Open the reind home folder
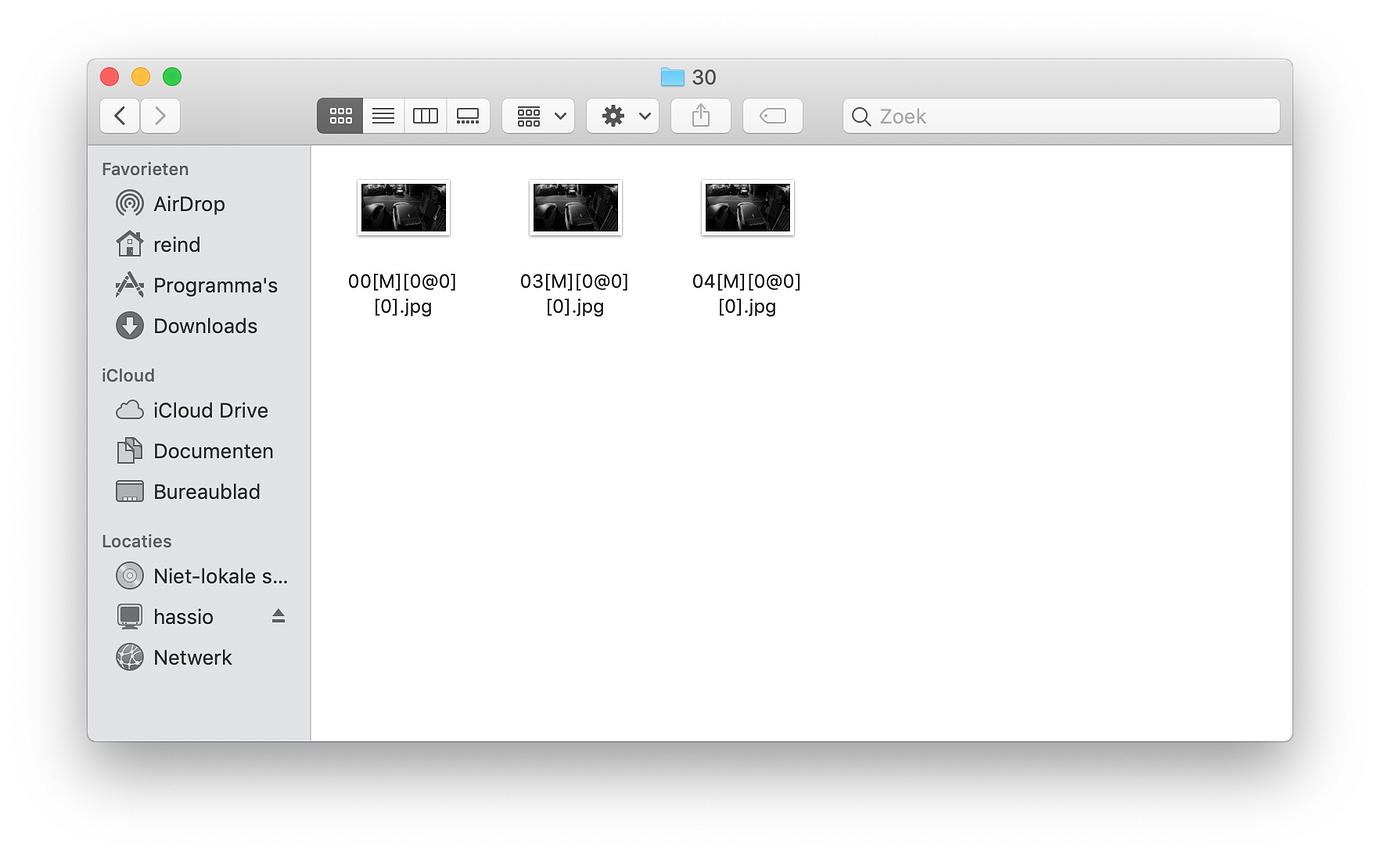 tap(178, 244)
